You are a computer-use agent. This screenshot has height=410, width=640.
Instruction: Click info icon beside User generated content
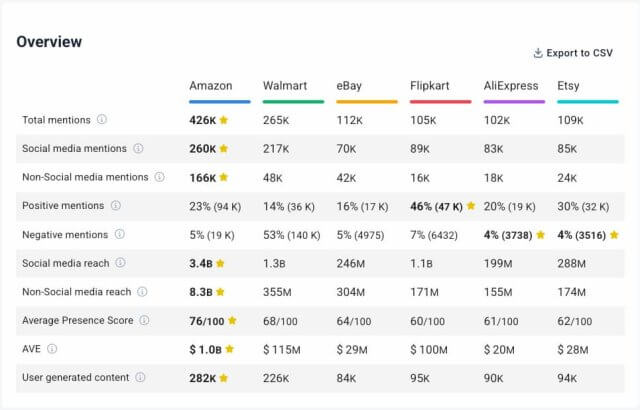(140, 377)
